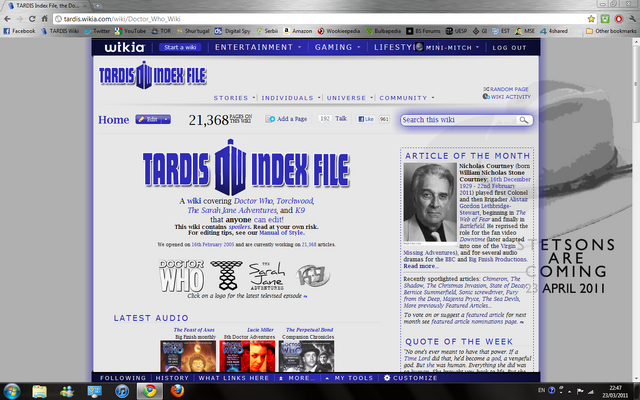640x400 pixels.
Task: Open the 4shared bookmark
Action: point(554,31)
